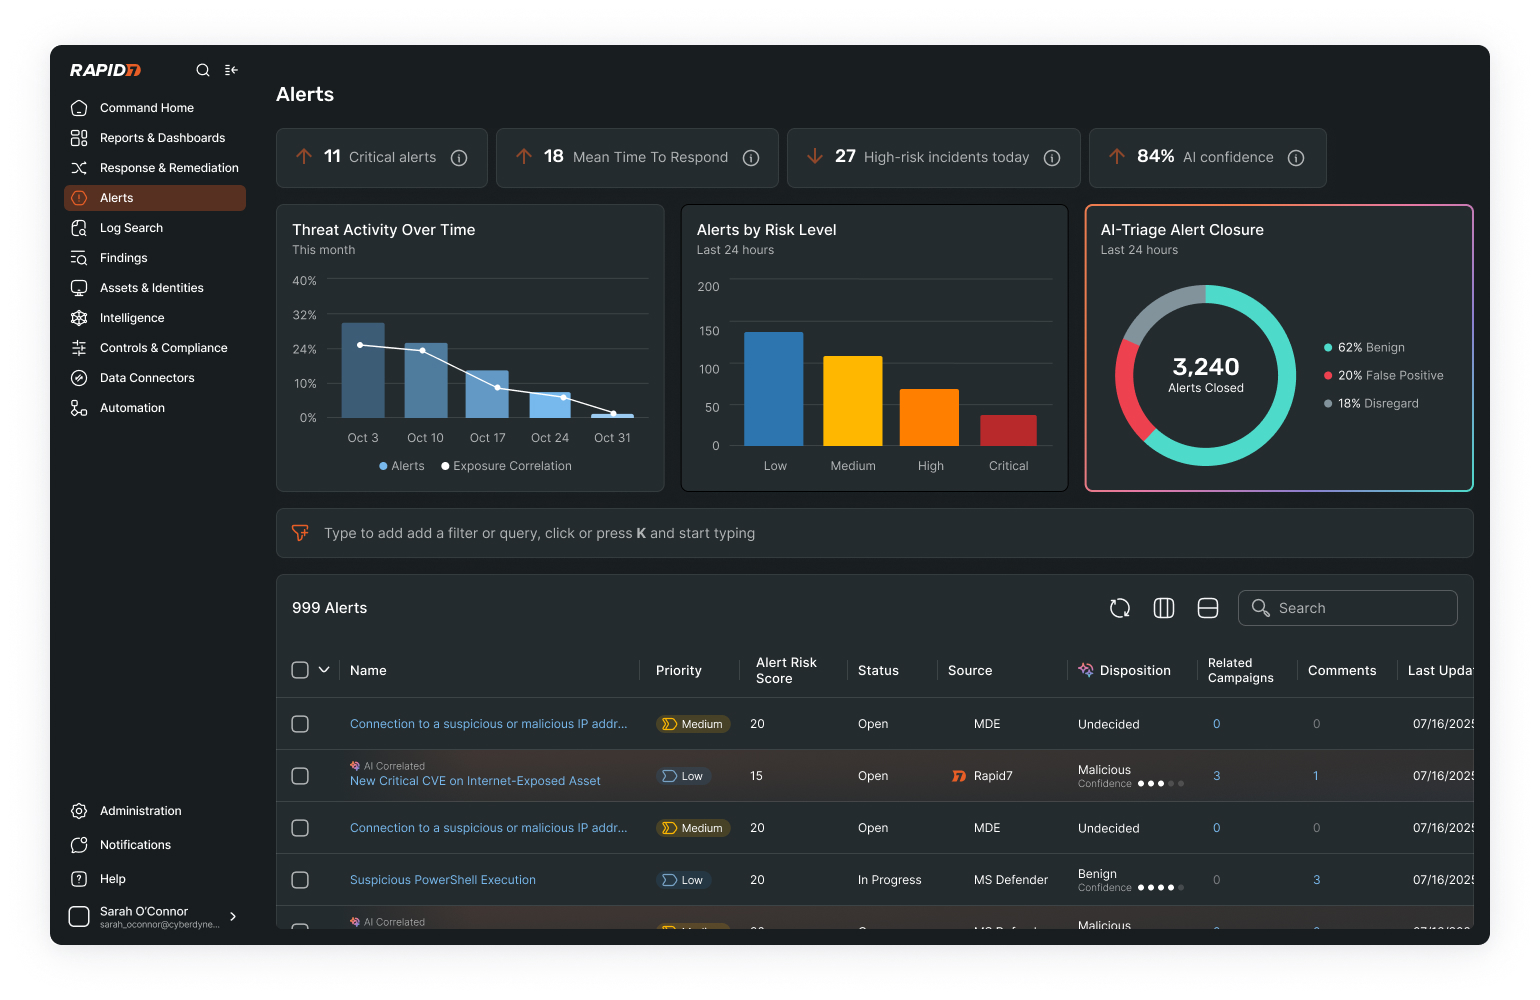
Task: Click the Log Search document icon
Action: tap(79, 228)
